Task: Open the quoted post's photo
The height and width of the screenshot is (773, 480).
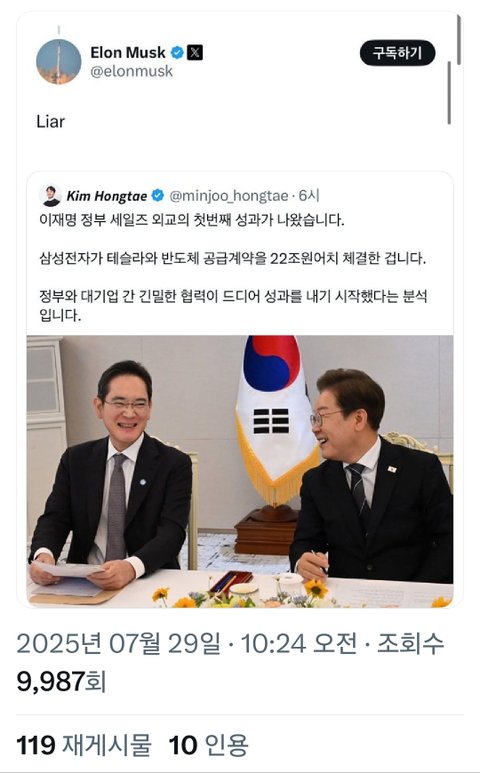Action: pyautogui.click(x=240, y=471)
